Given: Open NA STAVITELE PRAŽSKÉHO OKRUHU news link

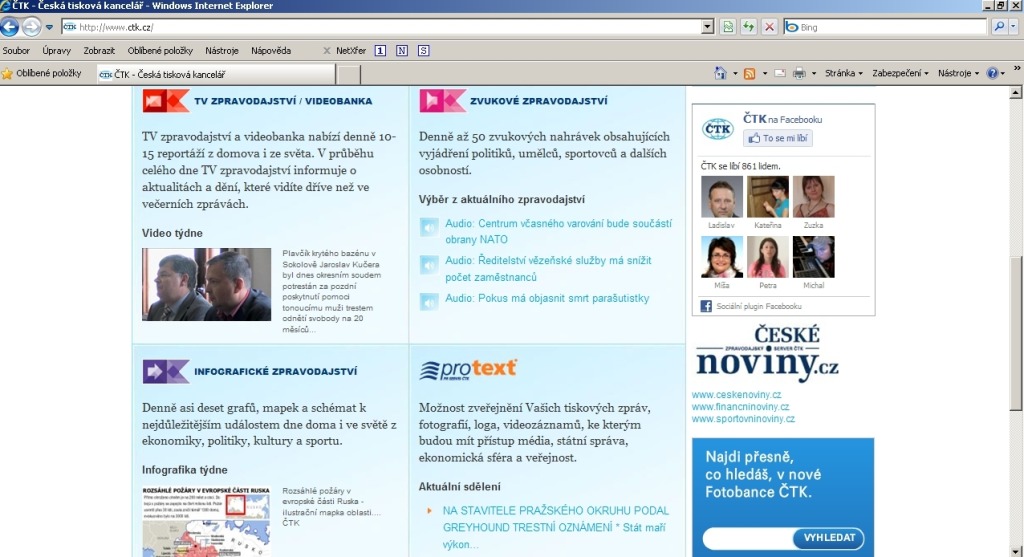Looking at the screenshot, I should 556,527.
